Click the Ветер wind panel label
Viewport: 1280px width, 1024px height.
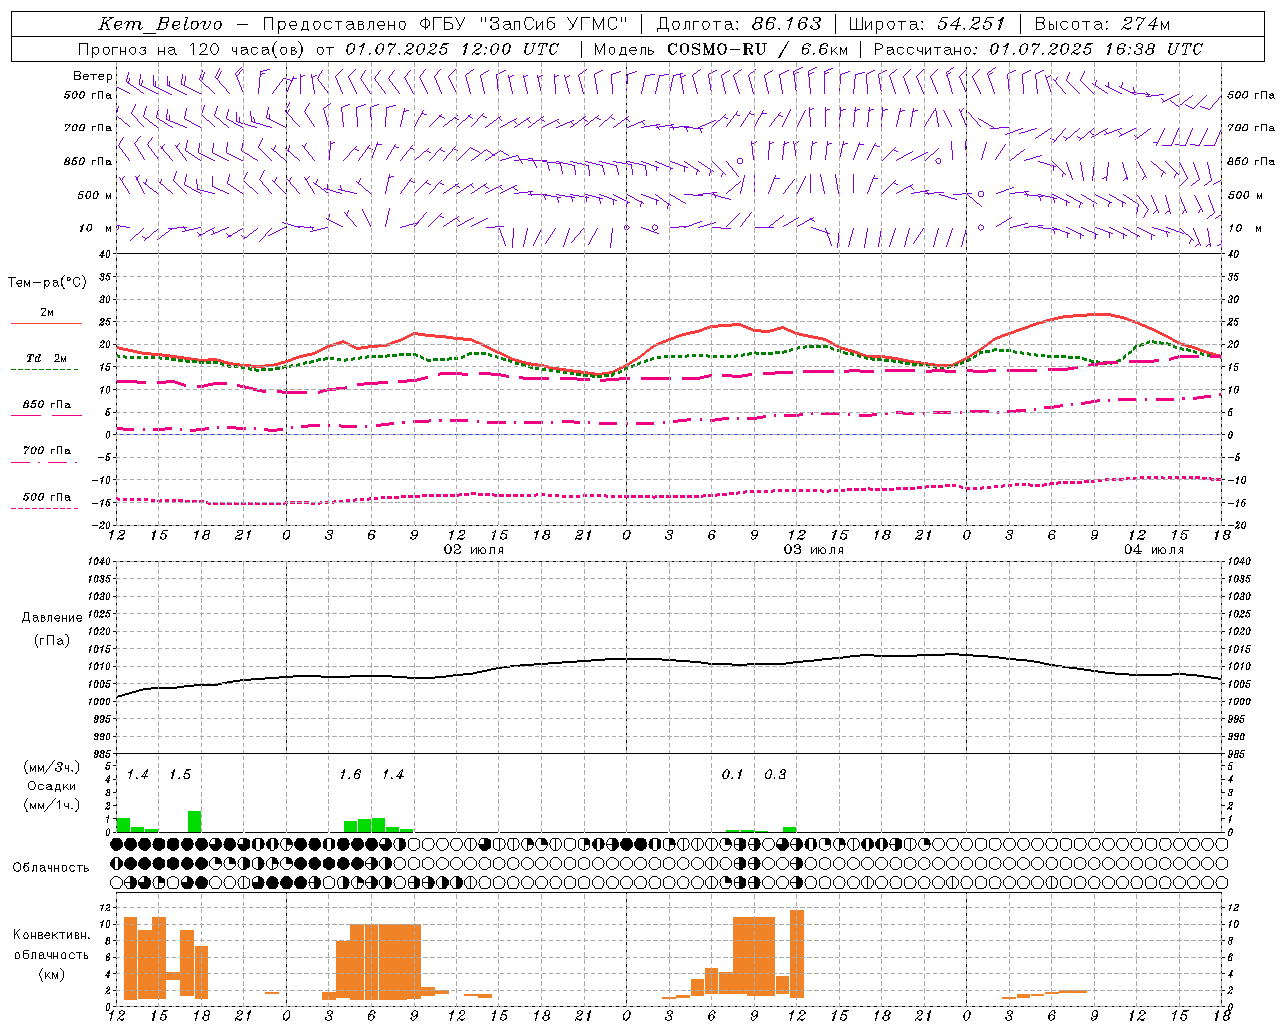click(93, 76)
